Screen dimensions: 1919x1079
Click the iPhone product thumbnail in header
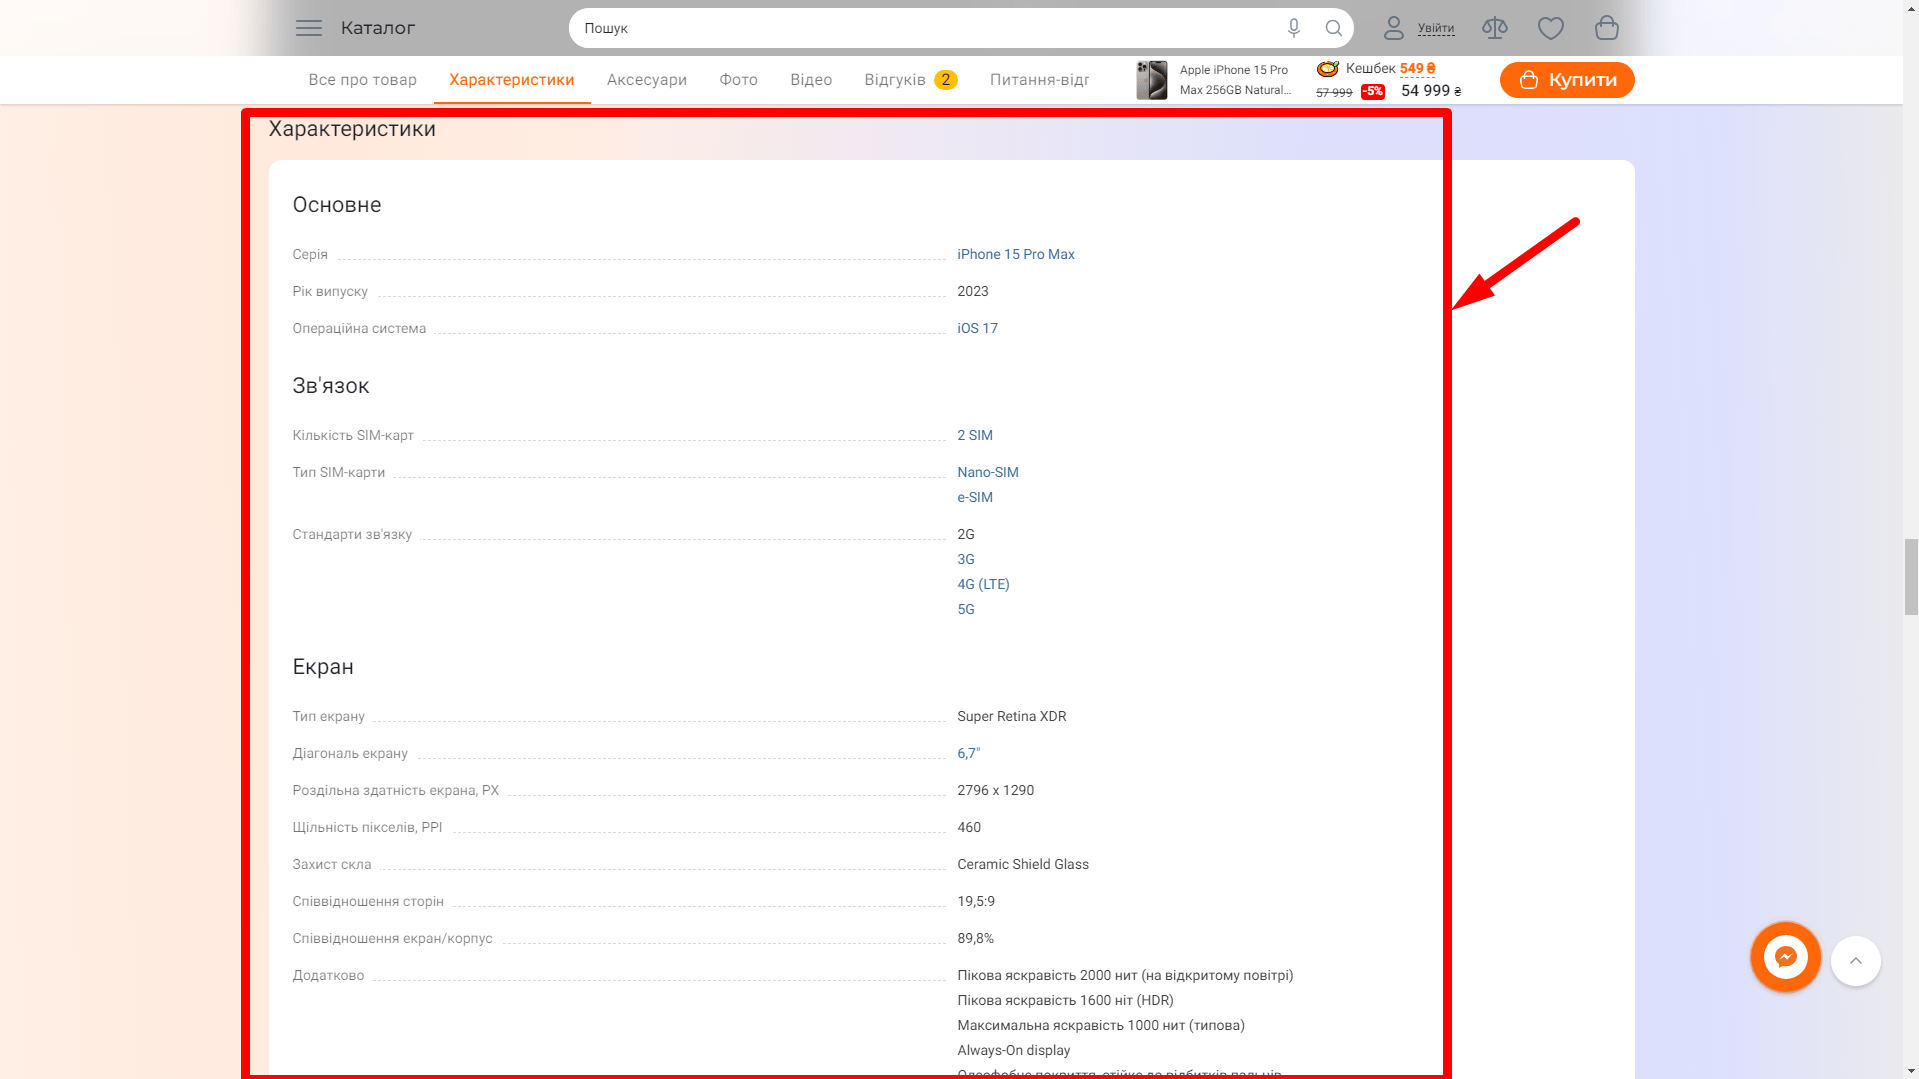click(x=1151, y=80)
